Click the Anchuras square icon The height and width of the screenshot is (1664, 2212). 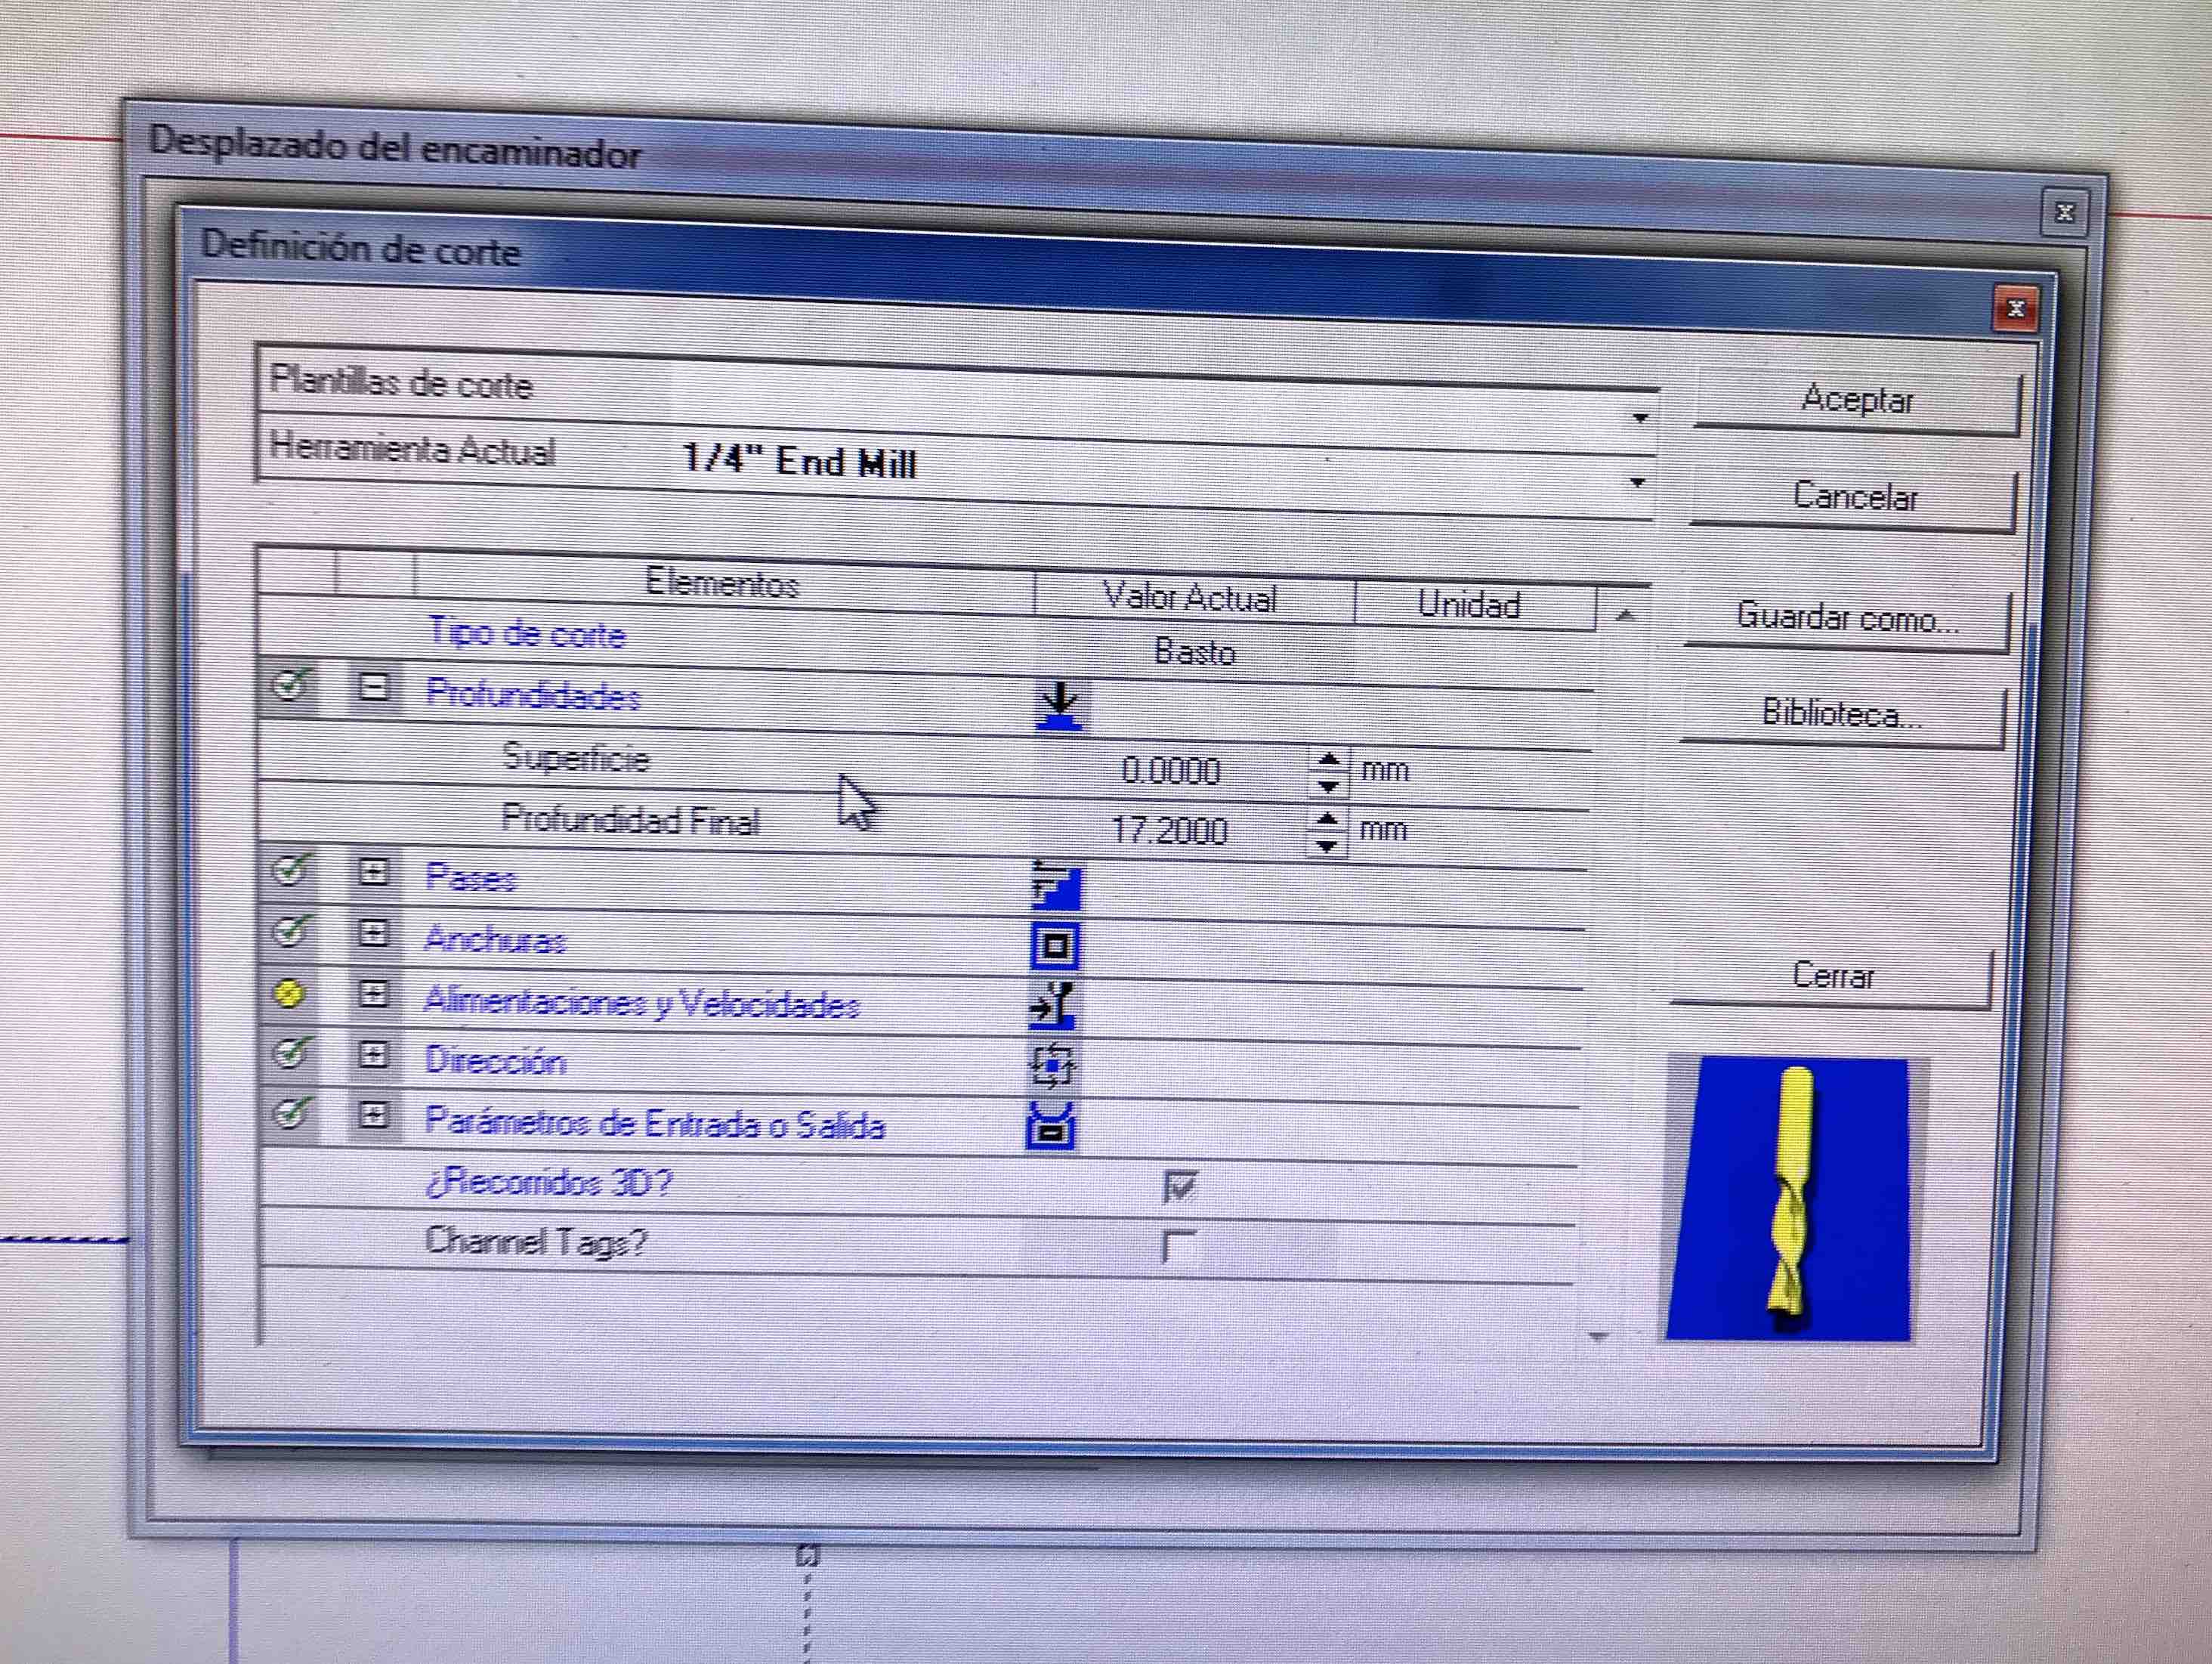(x=1055, y=945)
